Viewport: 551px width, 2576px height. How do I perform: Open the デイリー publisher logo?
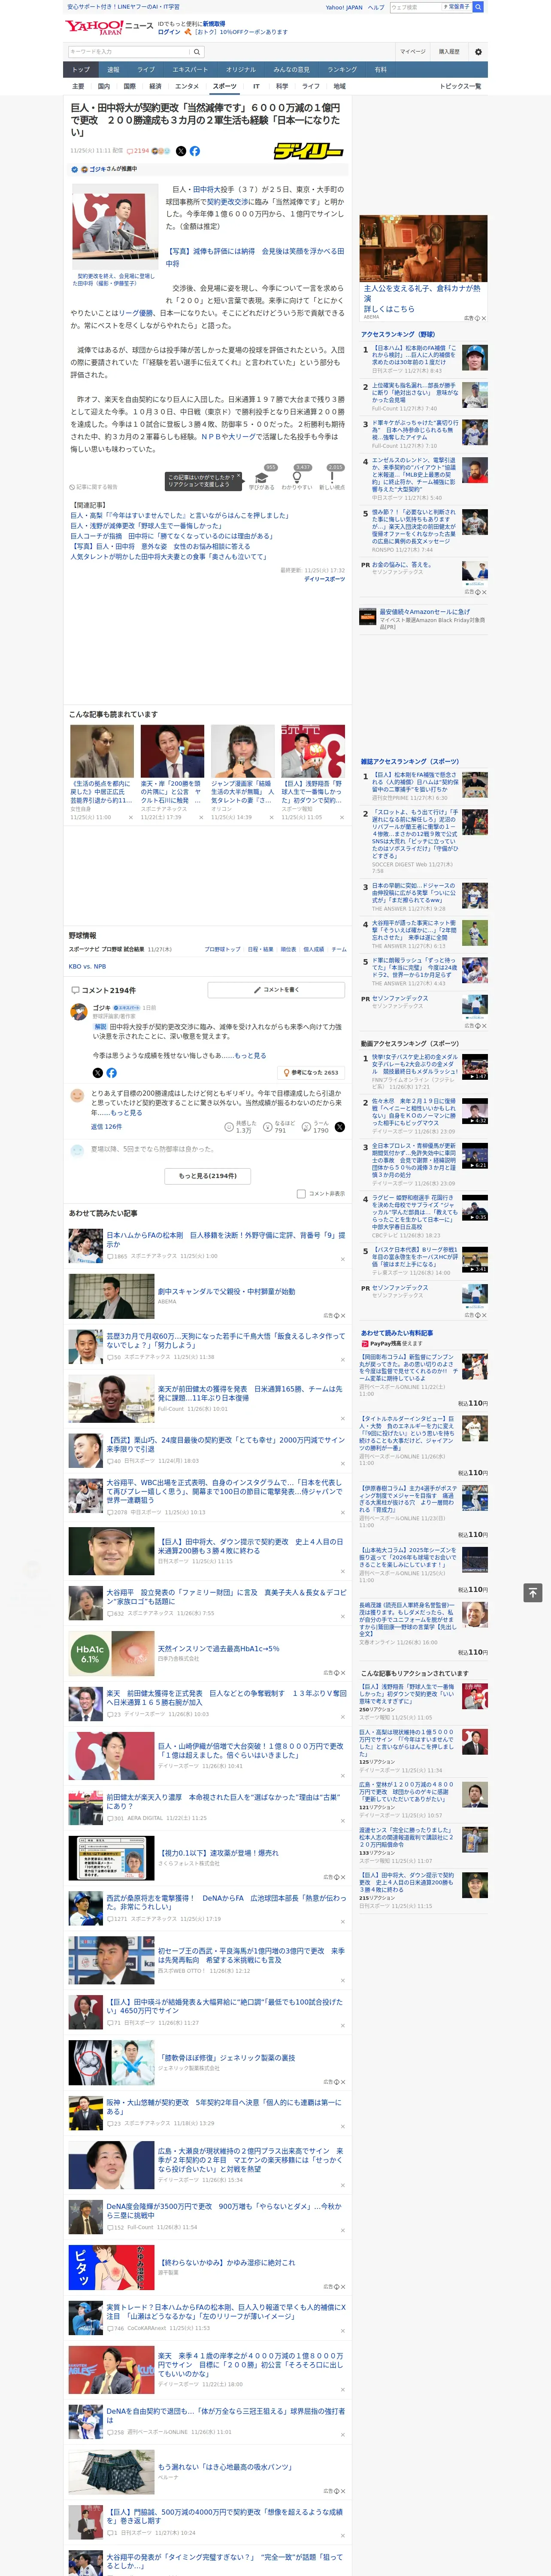pos(309,151)
